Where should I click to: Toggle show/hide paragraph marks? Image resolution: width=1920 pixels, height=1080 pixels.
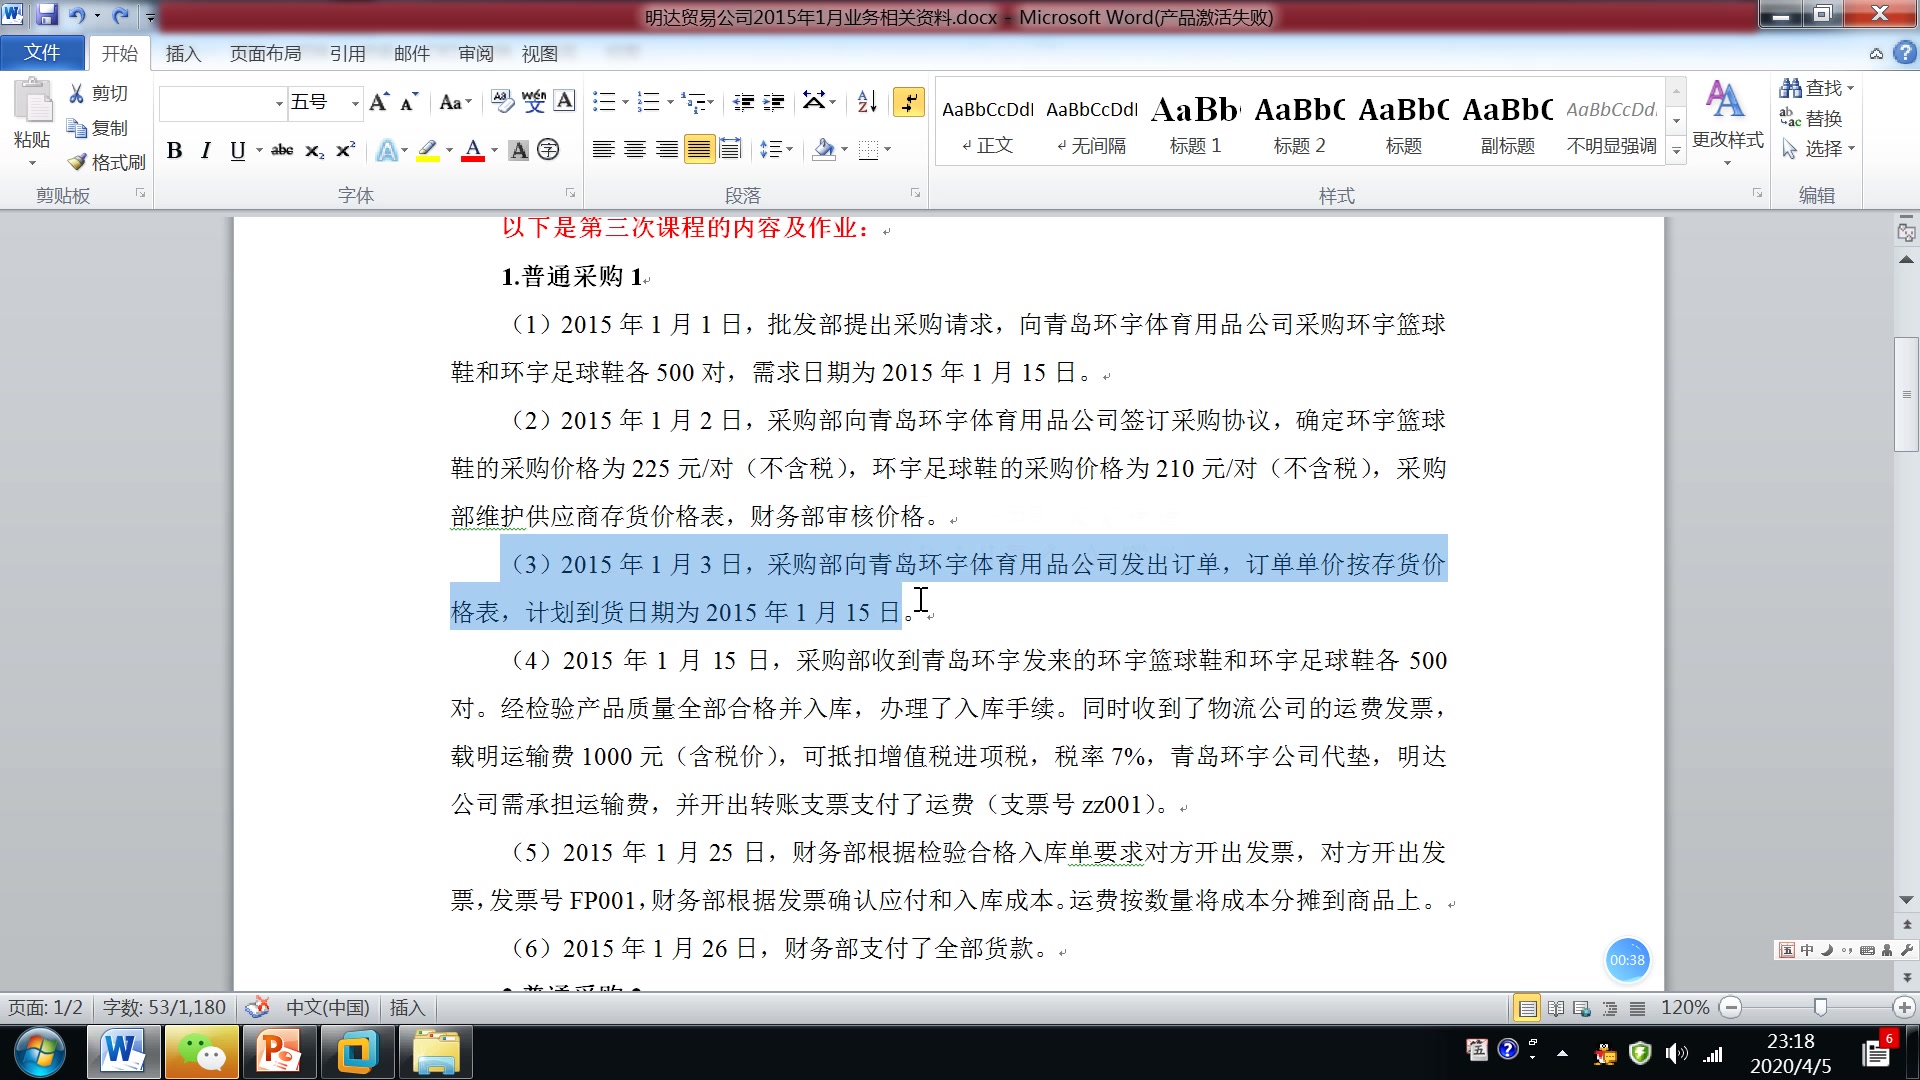[909, 102]
